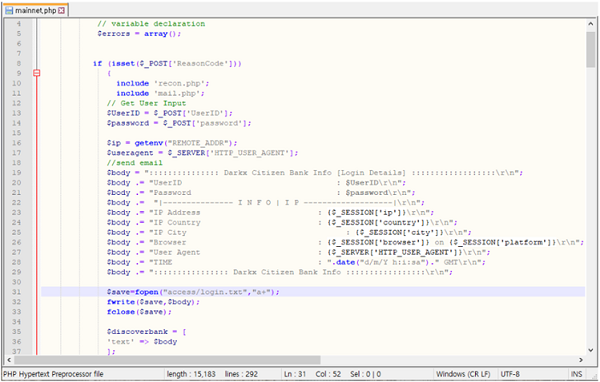Viewport: 600px width, 382px height.
Task: Click the Windows (CR LF) status field
Action: coord(463,374)
